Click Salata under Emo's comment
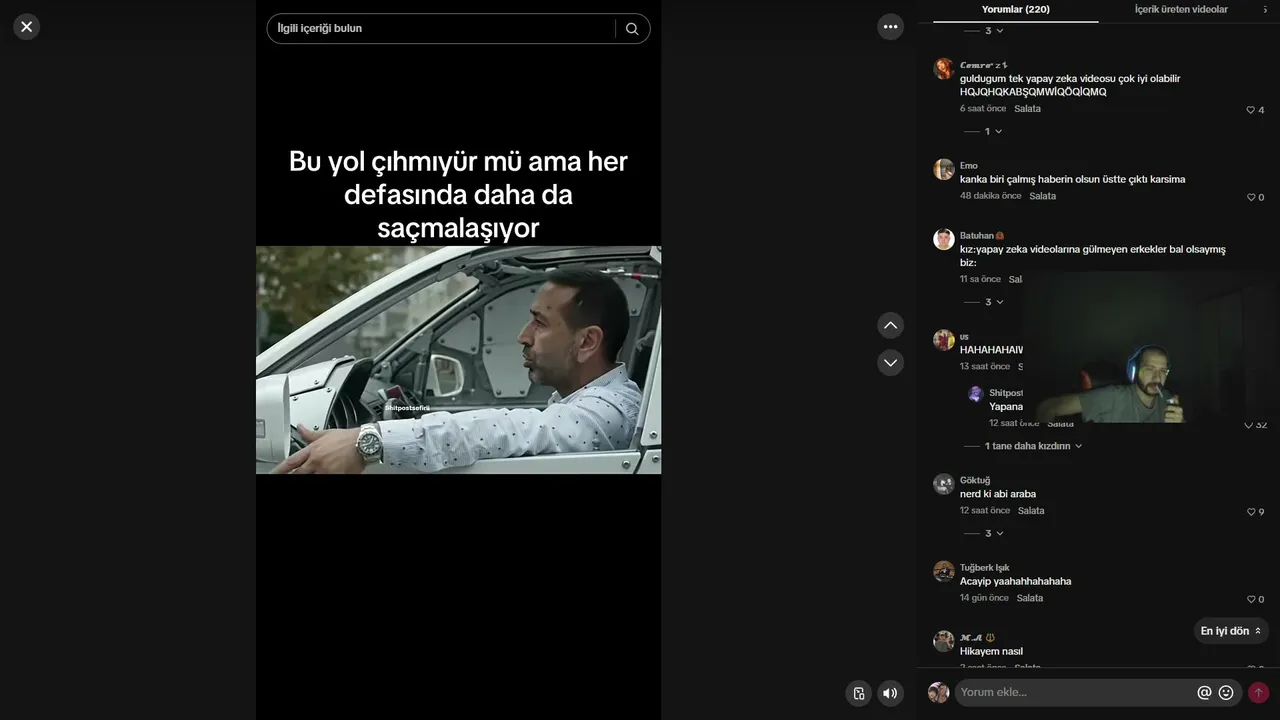Viewport: 1280px width, 720px height. (1042, 196)
